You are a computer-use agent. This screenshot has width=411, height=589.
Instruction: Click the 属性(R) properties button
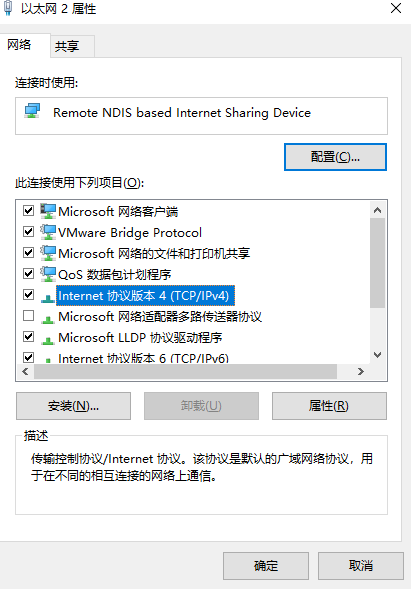pyautogui.click(x=329, y=406)
